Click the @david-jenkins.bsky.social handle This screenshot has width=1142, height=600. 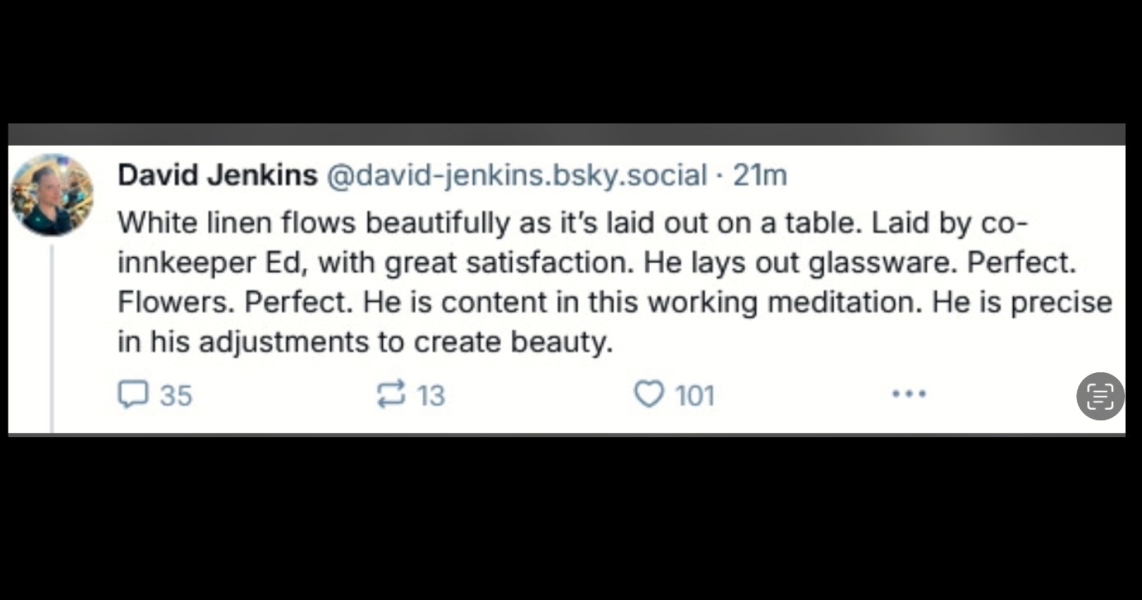click(x=517, y=176)
